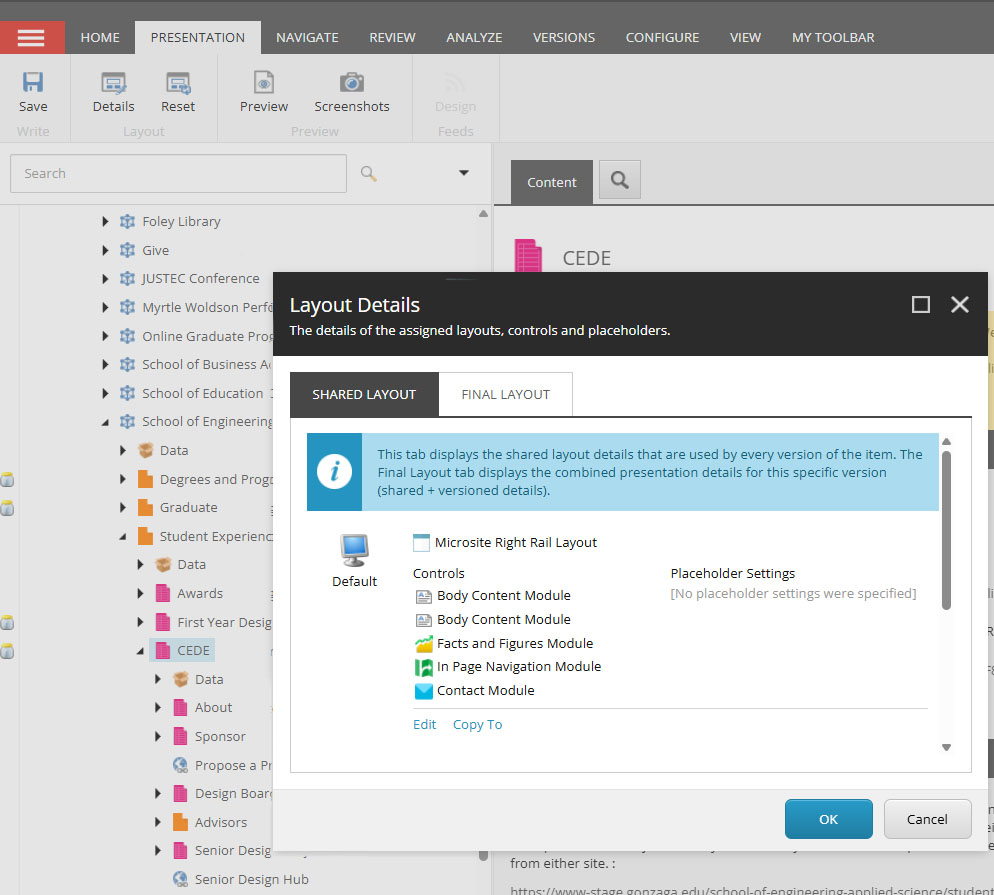Switch to the Final Layout tab
The image size is (994, 895).
pyautogui.click(x=505, y=394)
